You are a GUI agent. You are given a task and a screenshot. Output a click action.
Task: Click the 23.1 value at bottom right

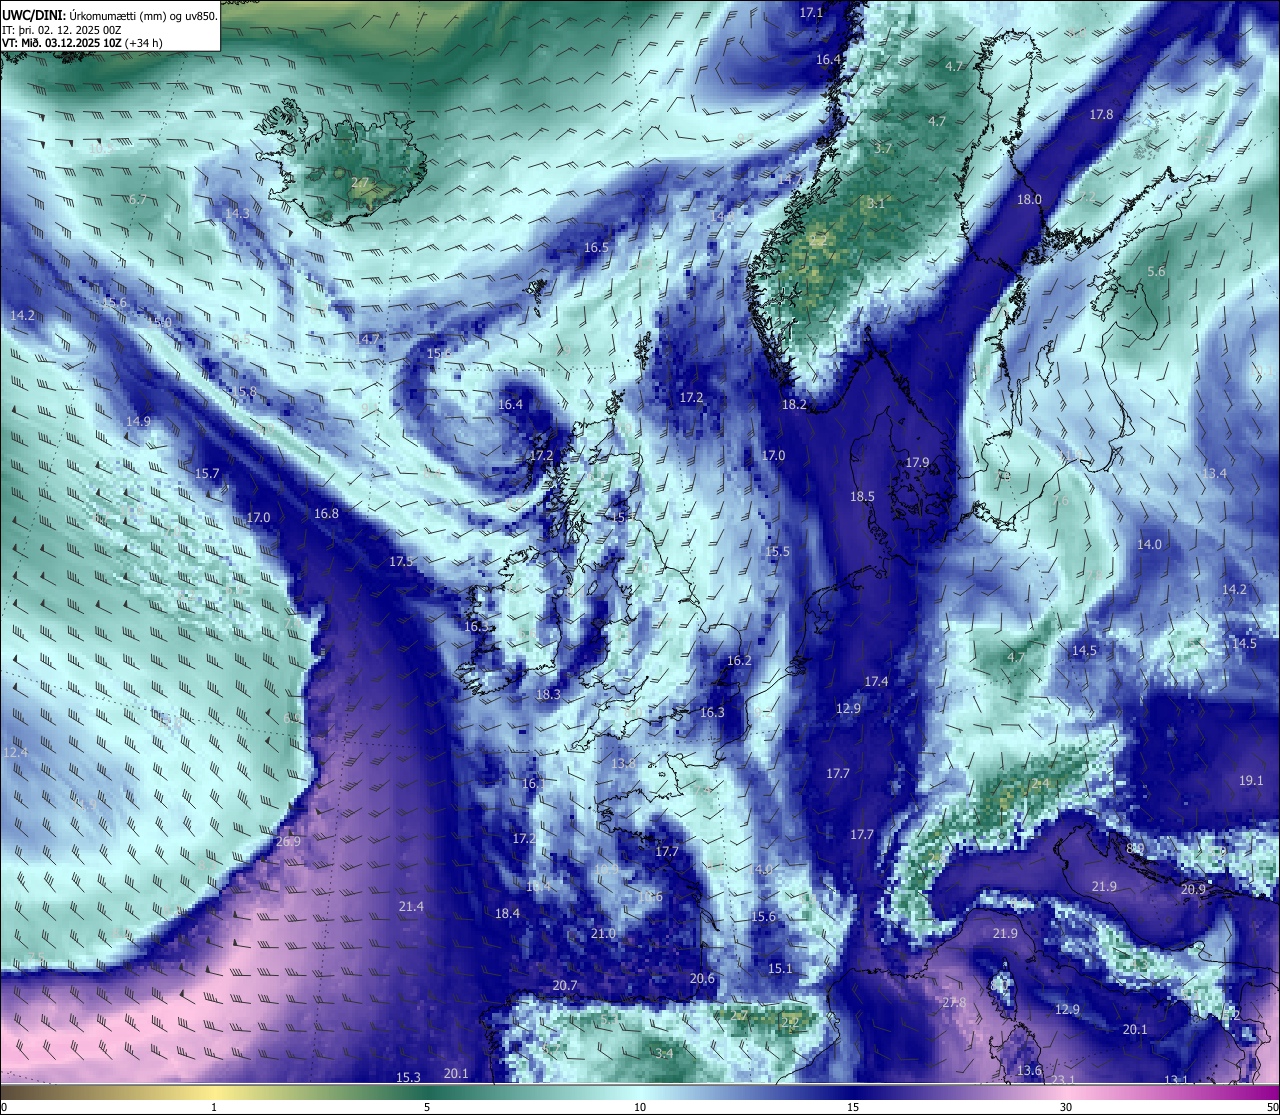[x=1063, y=1080]
